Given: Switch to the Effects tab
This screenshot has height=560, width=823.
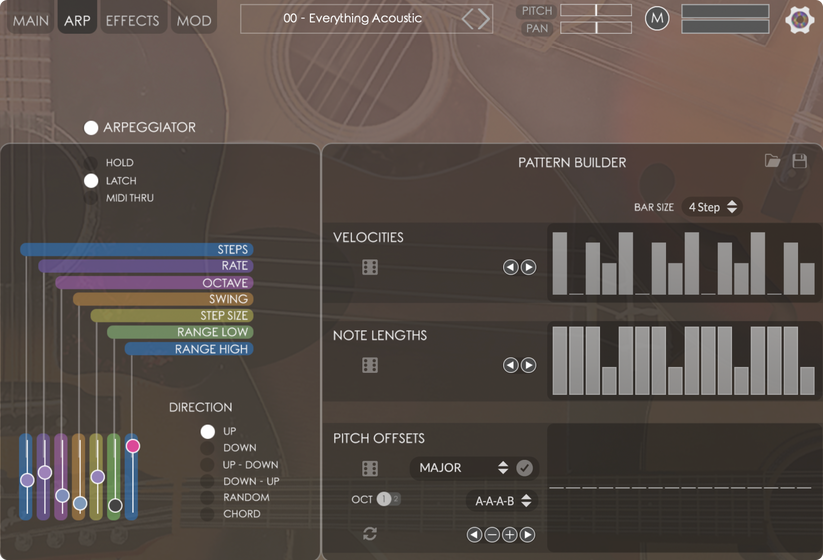Looking at the screenshot, I should (x=132, y=20).
